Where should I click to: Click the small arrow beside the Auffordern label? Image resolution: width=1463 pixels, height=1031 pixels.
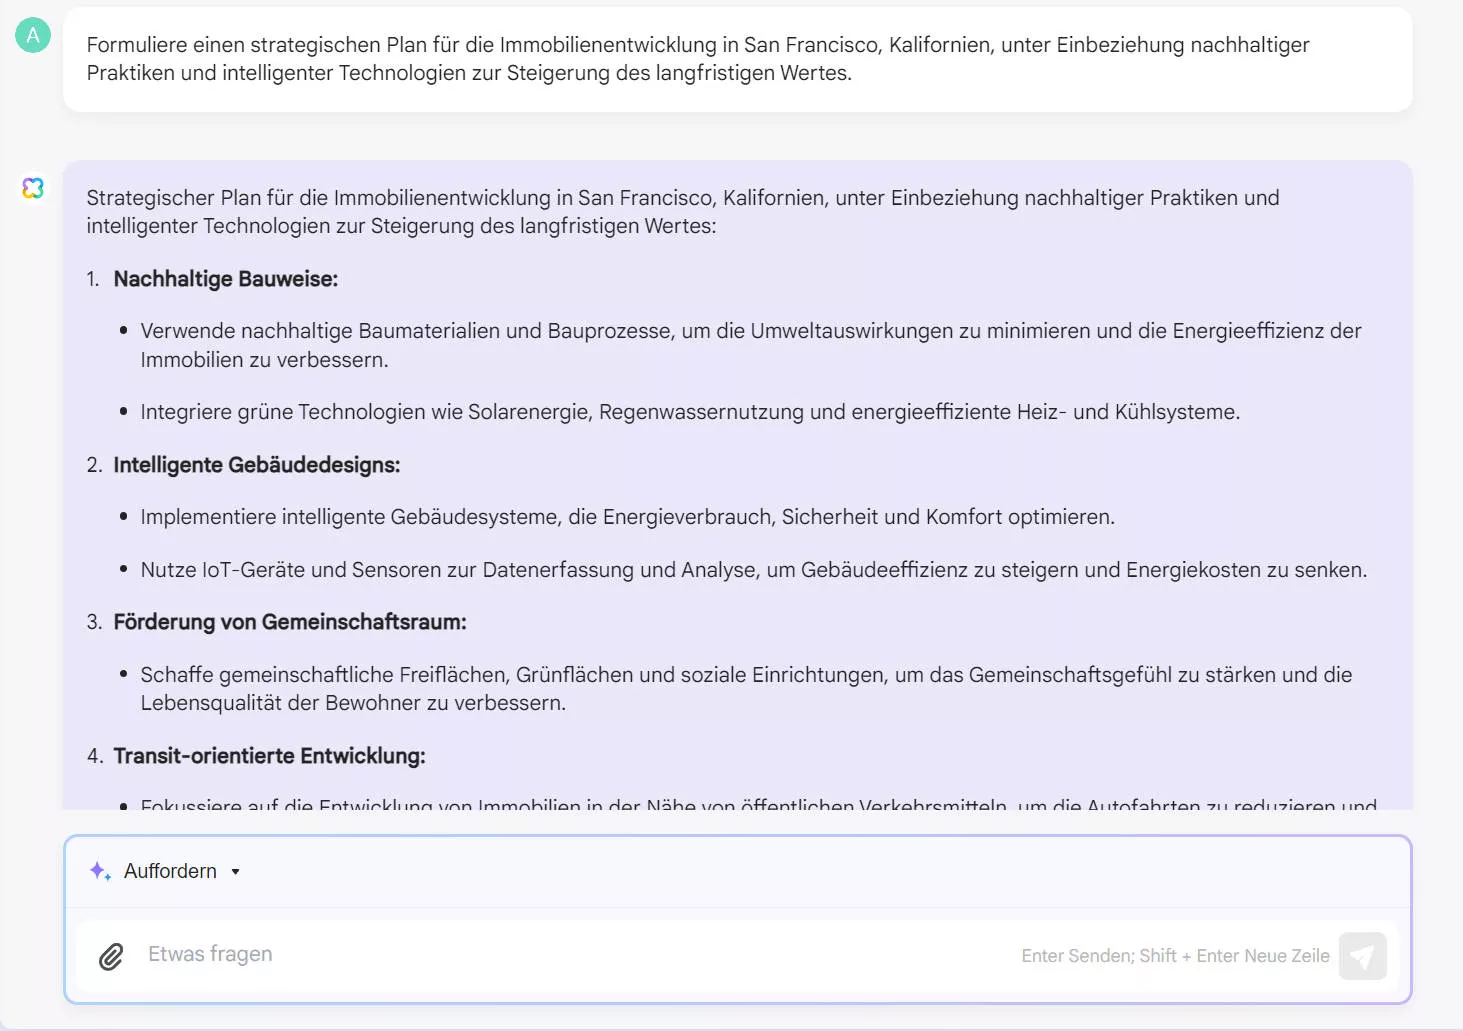(236, 871)
